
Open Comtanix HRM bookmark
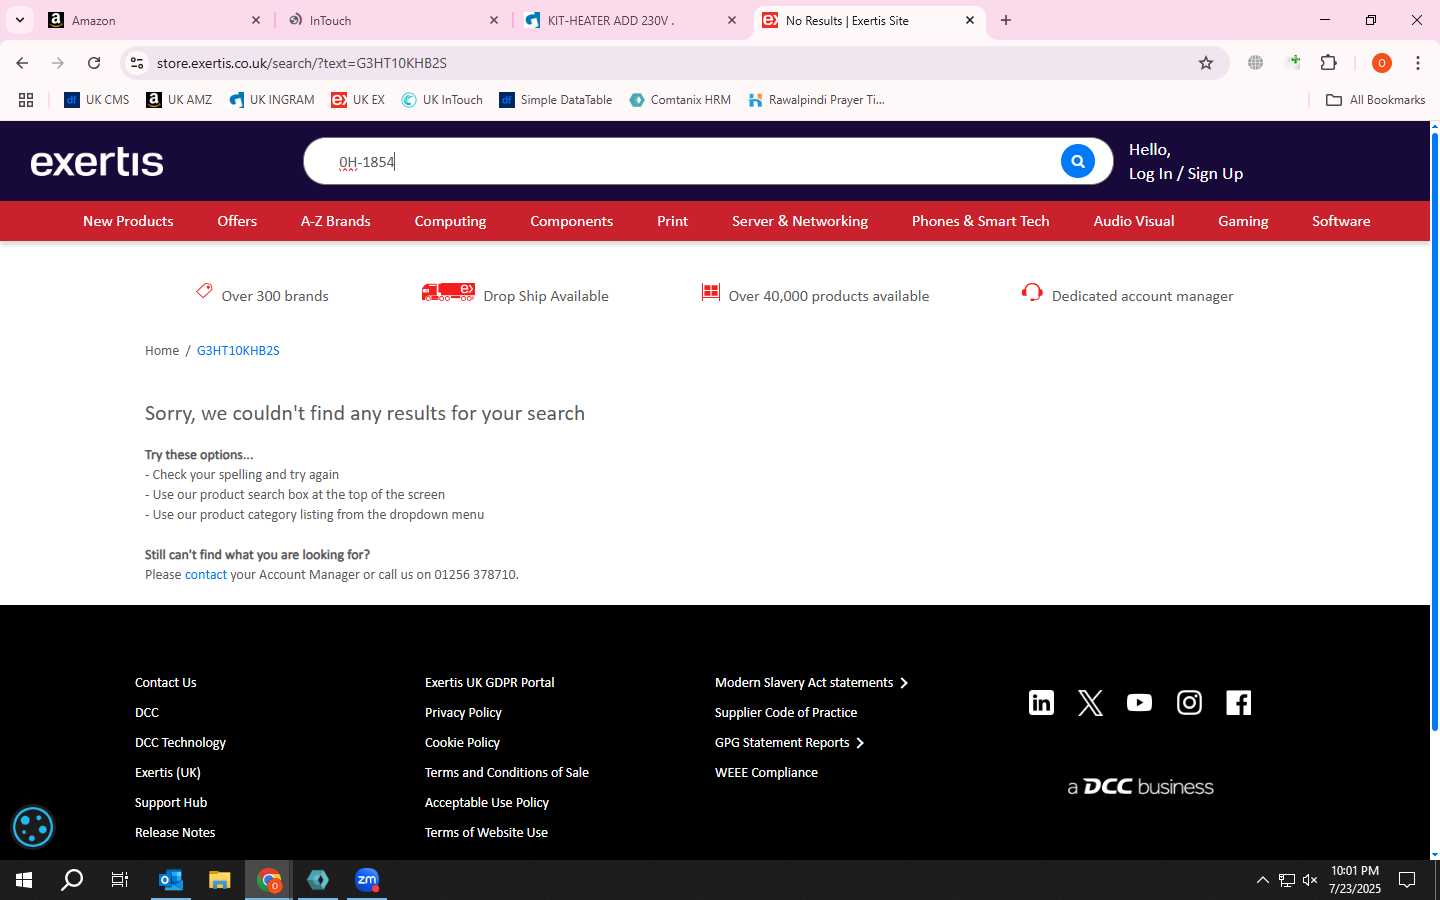(x=680, y=100)
